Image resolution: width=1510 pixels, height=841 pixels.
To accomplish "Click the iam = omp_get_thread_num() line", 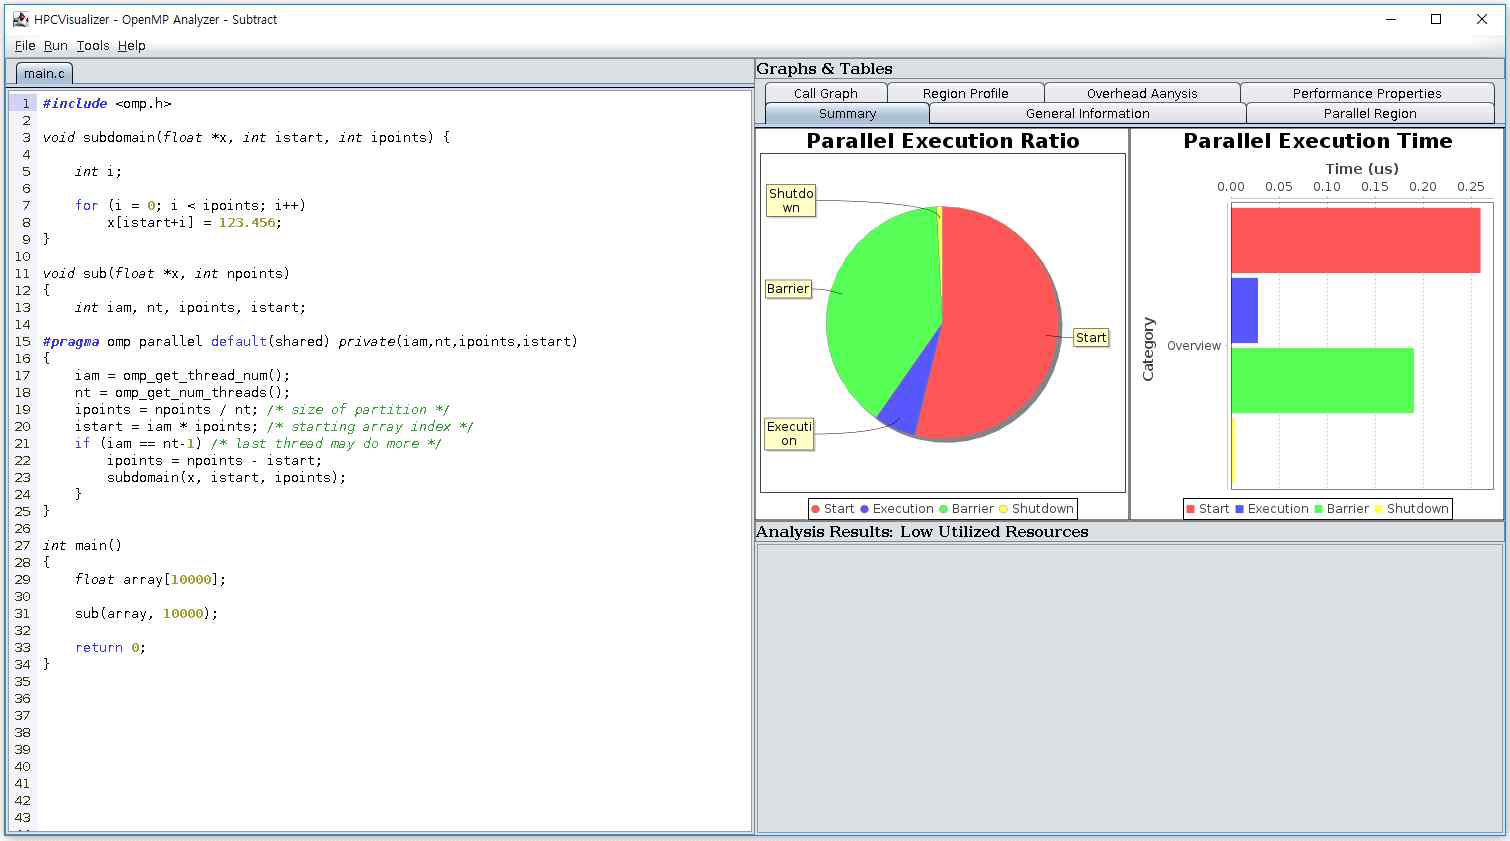I will 182,375.
